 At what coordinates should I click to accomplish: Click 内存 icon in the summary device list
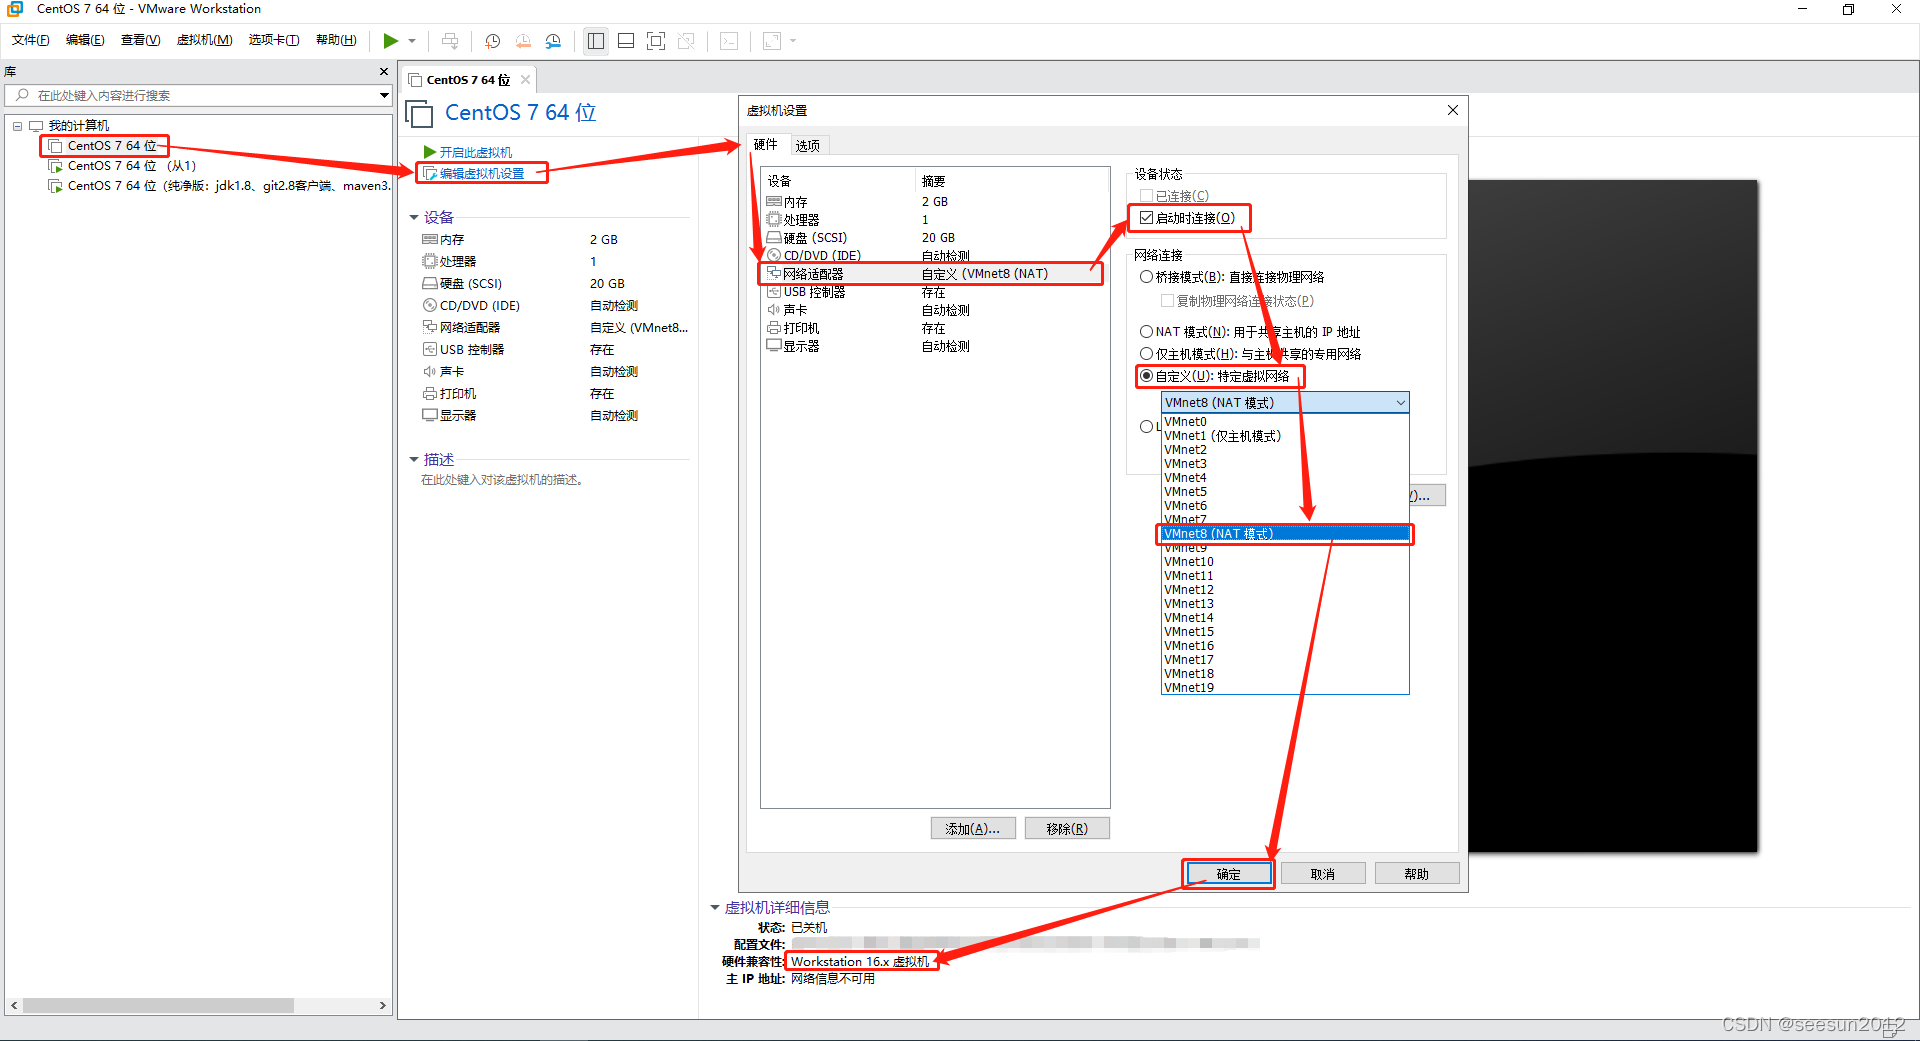430,239
